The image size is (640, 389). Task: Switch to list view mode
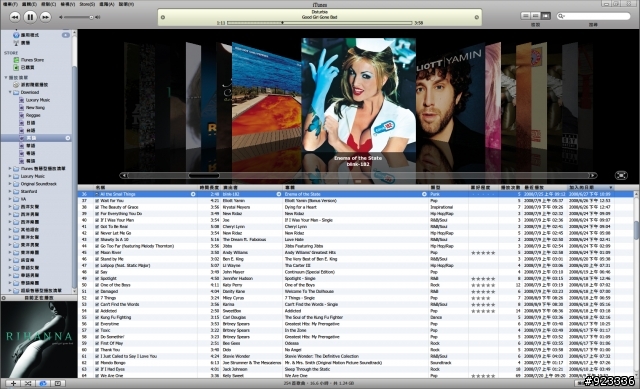(x=526, y=16)
